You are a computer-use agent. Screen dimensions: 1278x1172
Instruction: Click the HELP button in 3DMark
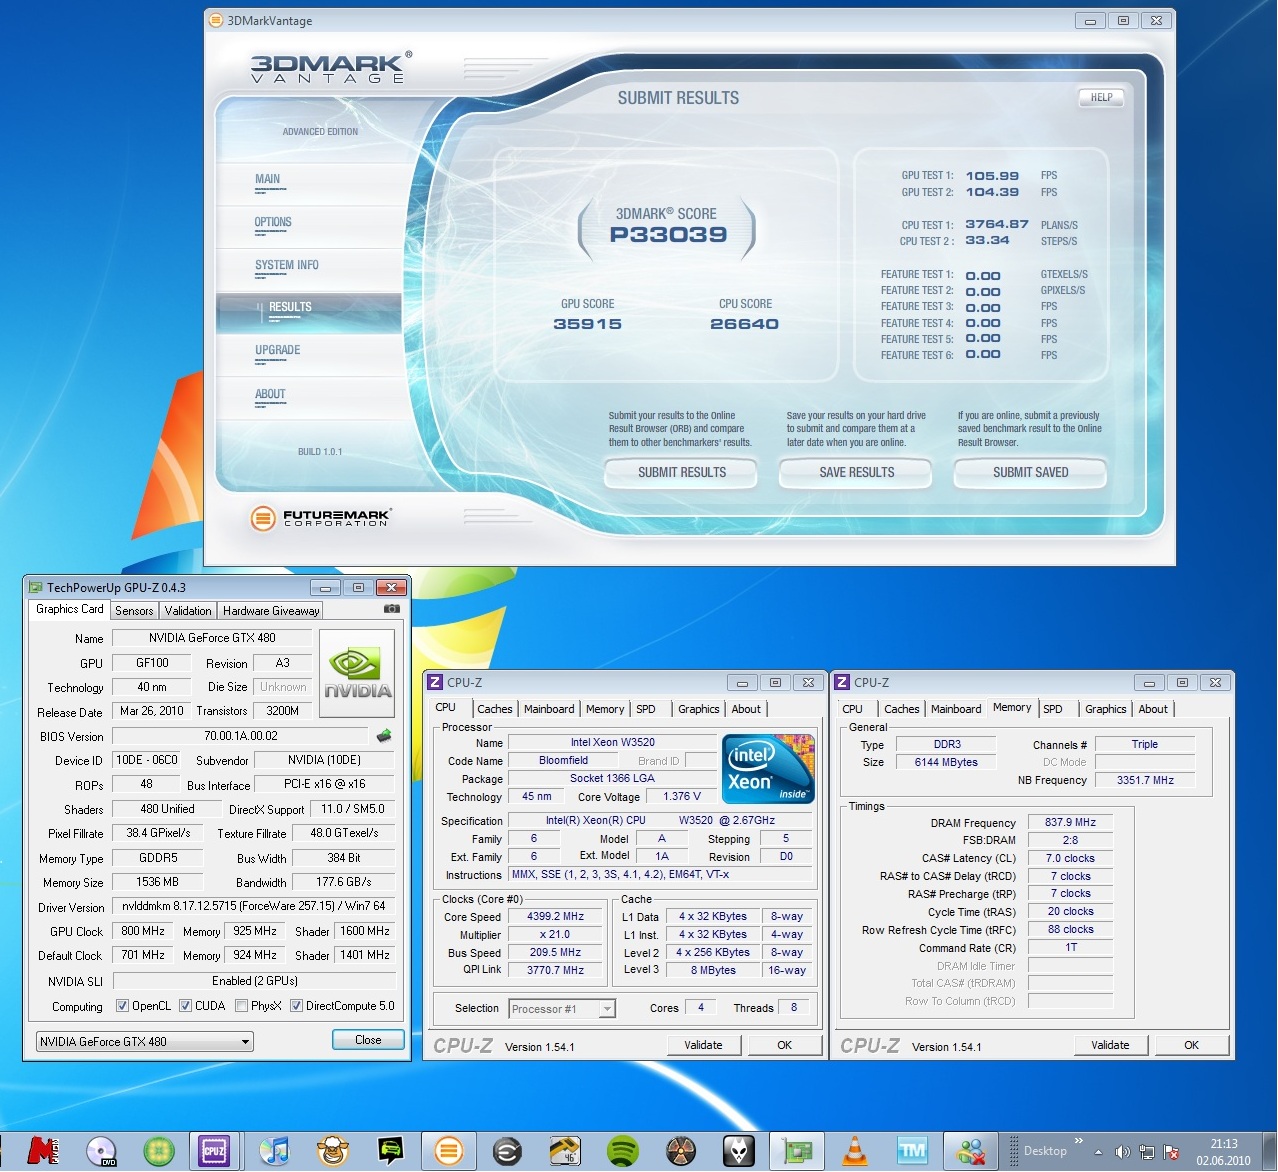point(1101,97)
